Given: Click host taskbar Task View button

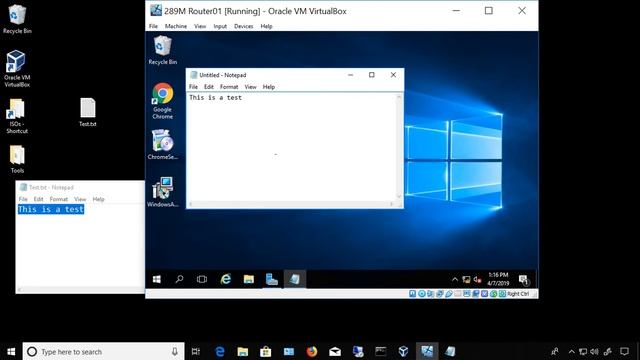Looking at the screenshot, I should tap(196, 351).
